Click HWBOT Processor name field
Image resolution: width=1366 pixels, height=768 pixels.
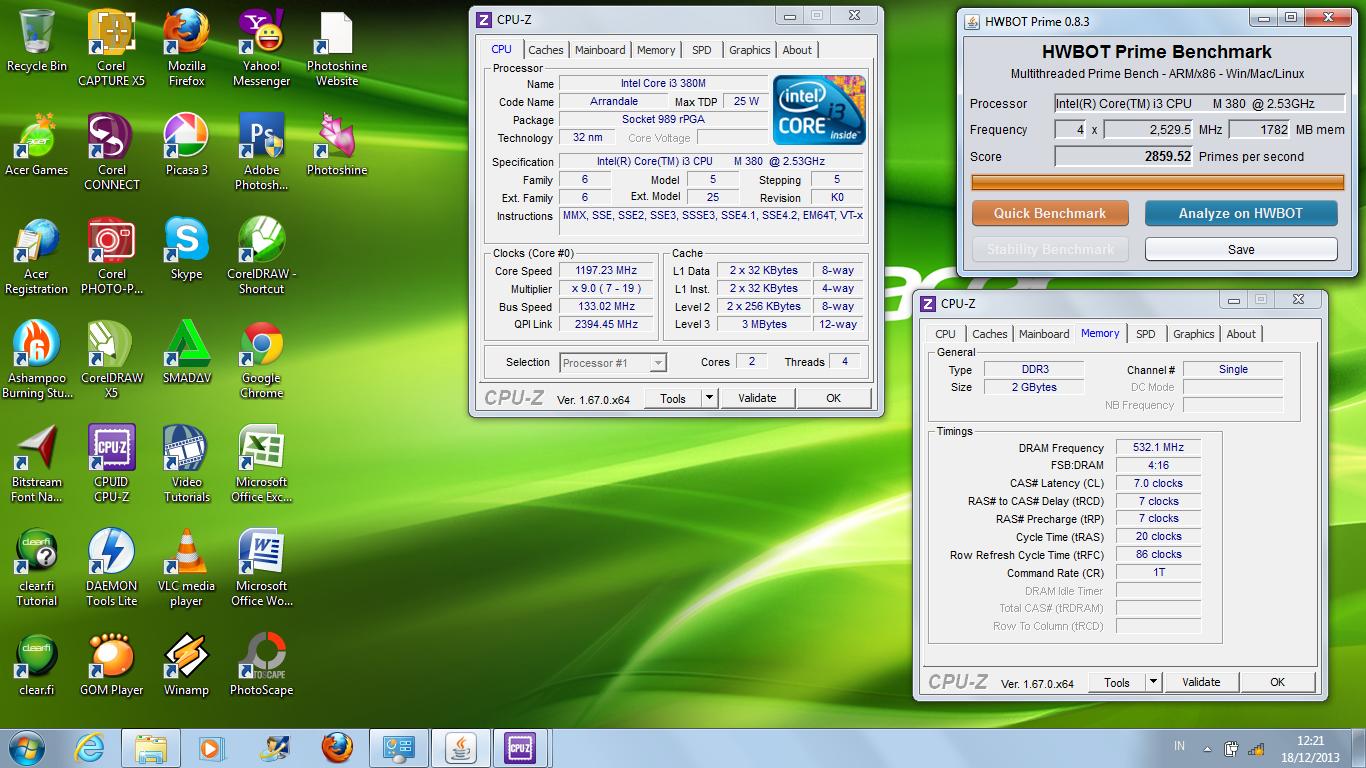tap(1200, 103)
